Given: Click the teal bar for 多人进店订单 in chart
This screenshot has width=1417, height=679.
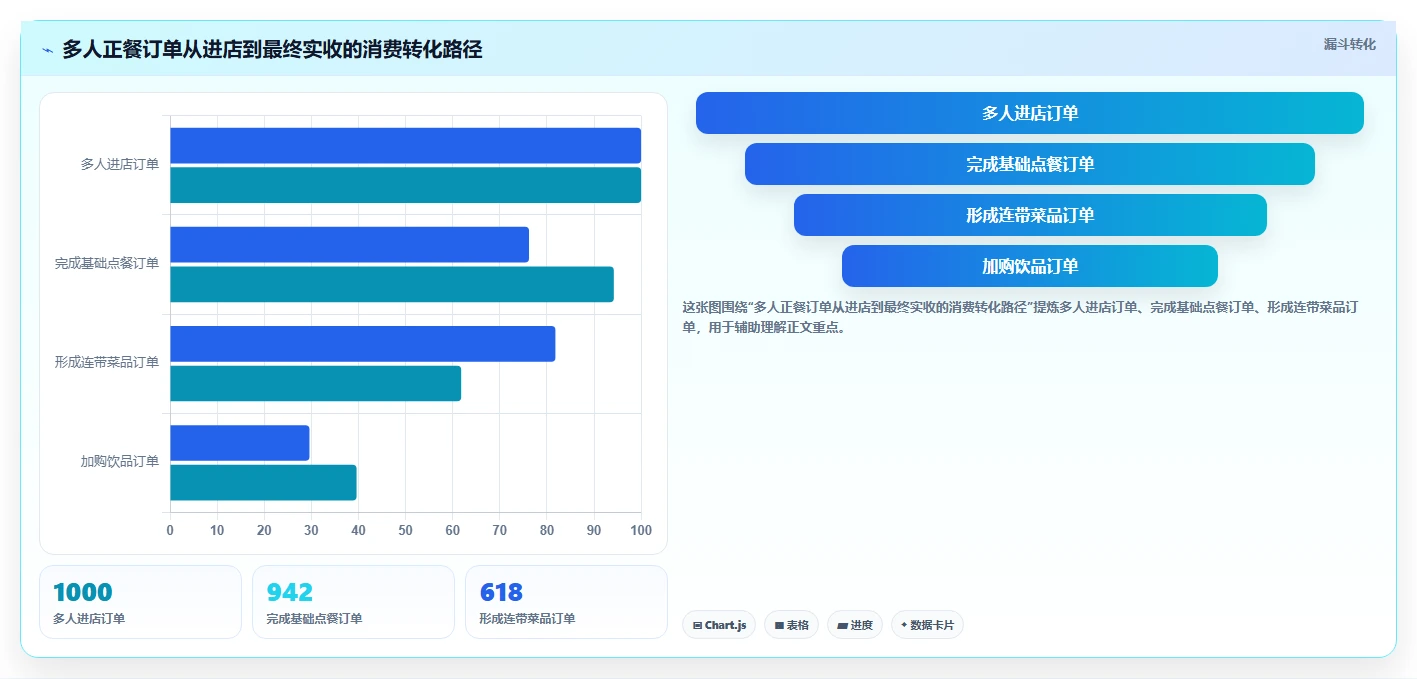Looking at the screenshot, I should (405, 185).
